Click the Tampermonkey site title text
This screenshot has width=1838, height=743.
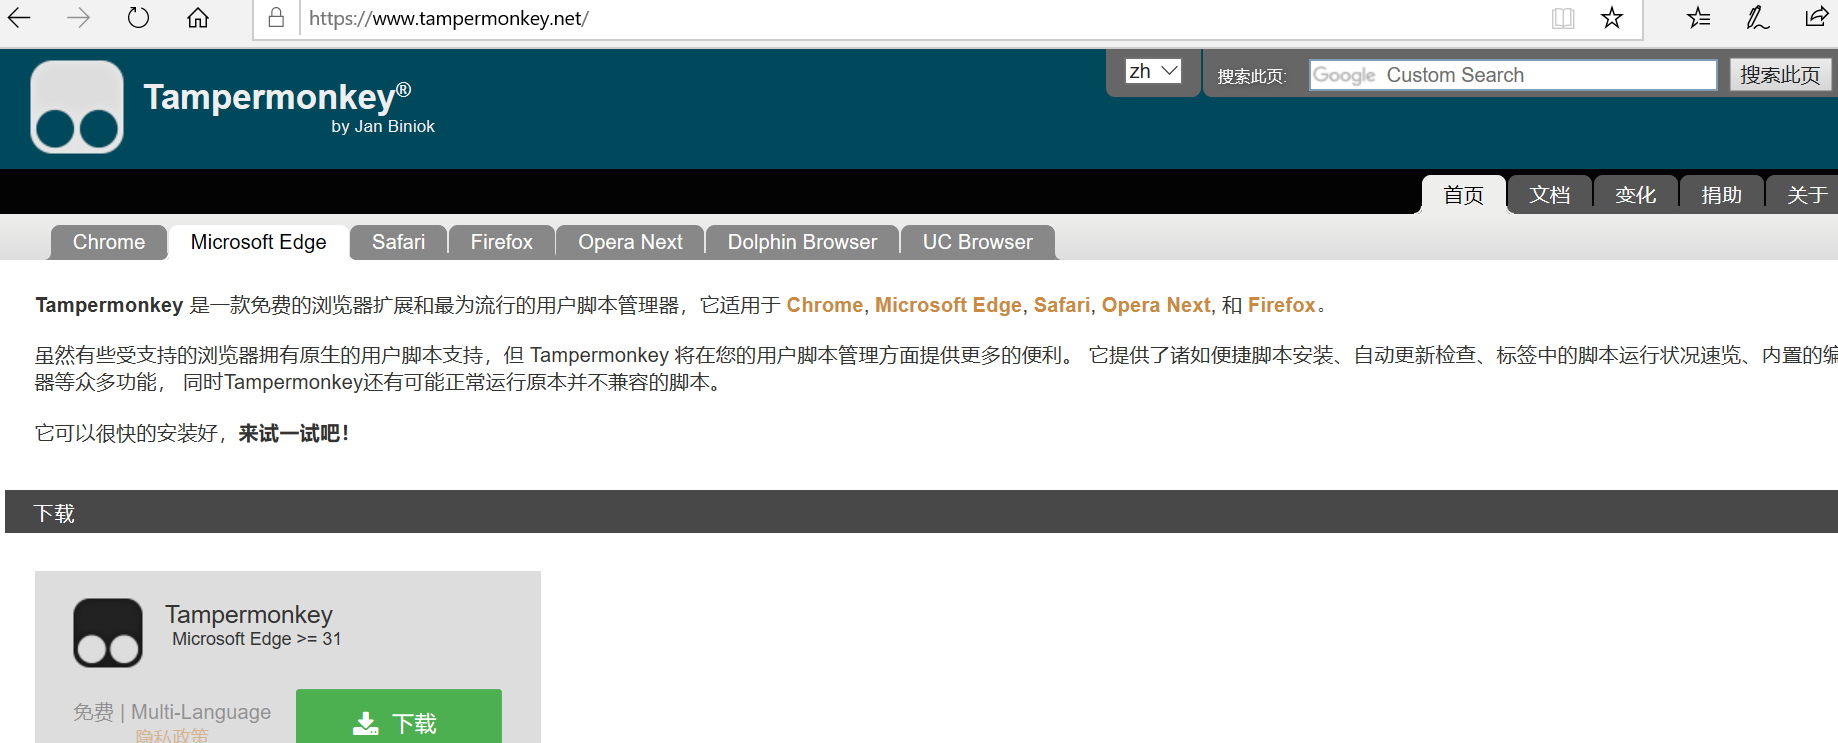(x=278, y=97)
